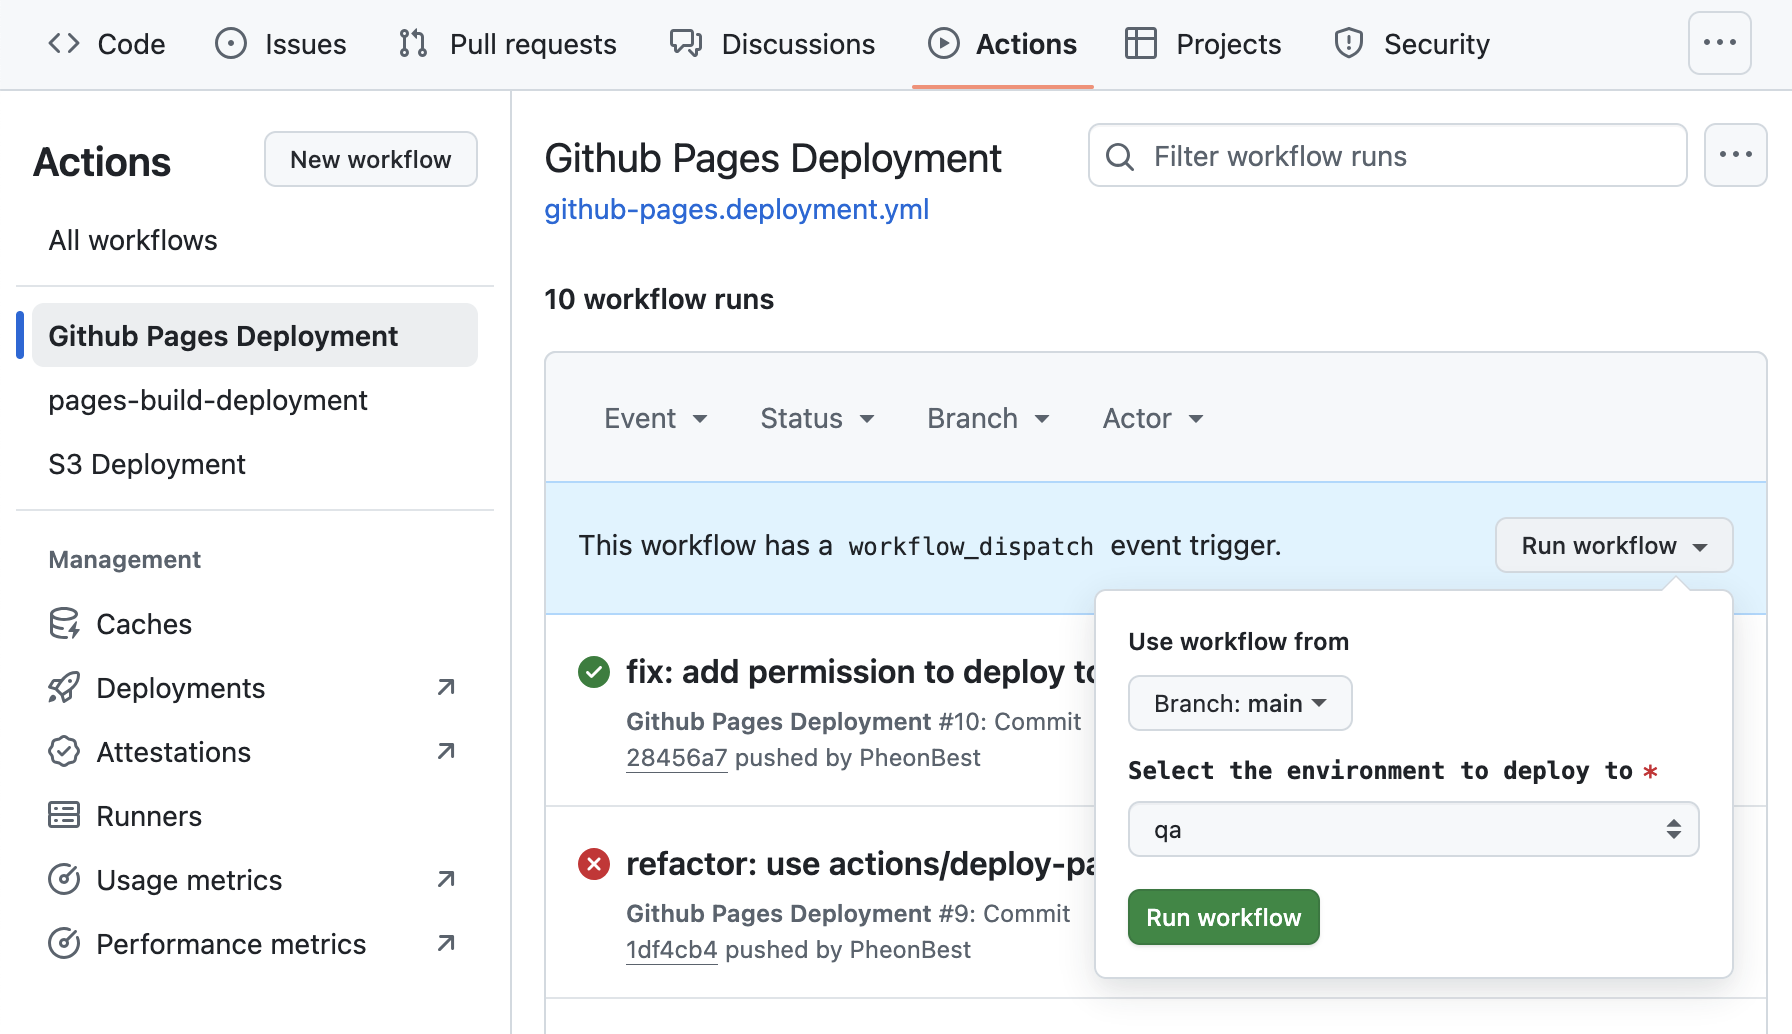Select the Actions tab
The image size is (1792, 1034).
[1002, 44]
